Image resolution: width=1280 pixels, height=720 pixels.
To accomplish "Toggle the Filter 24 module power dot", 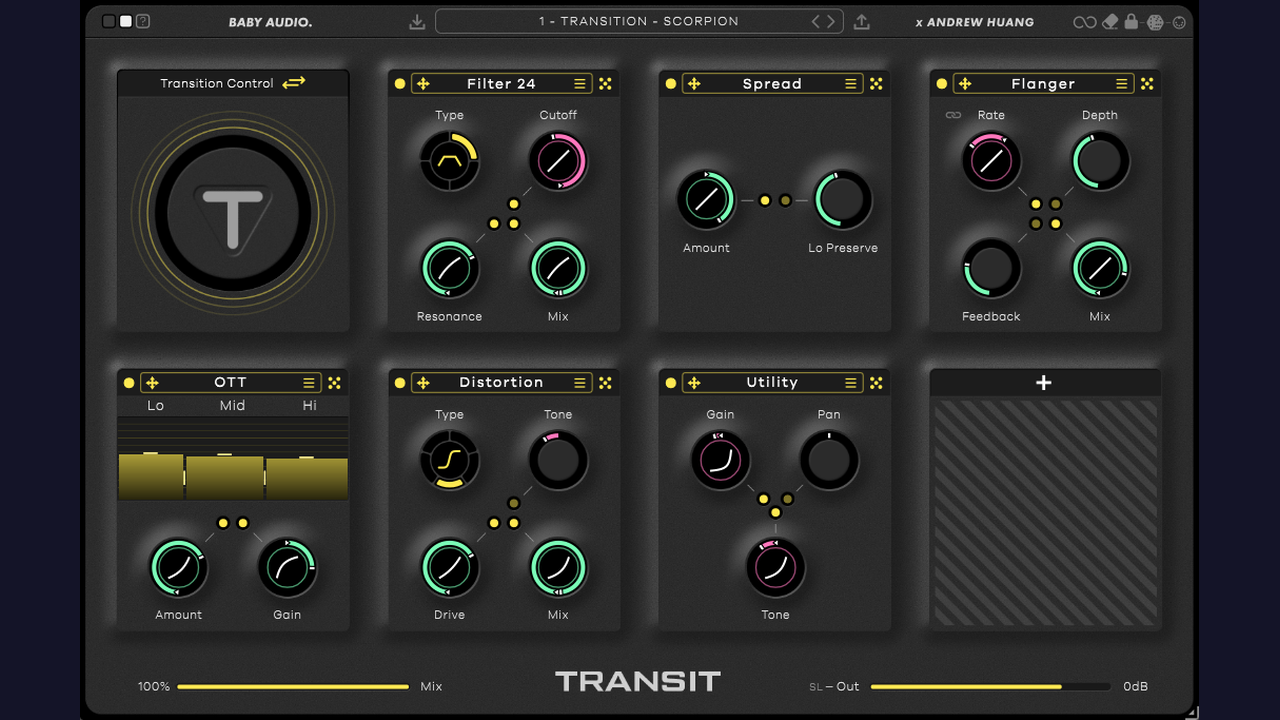I will pos(400,84).
